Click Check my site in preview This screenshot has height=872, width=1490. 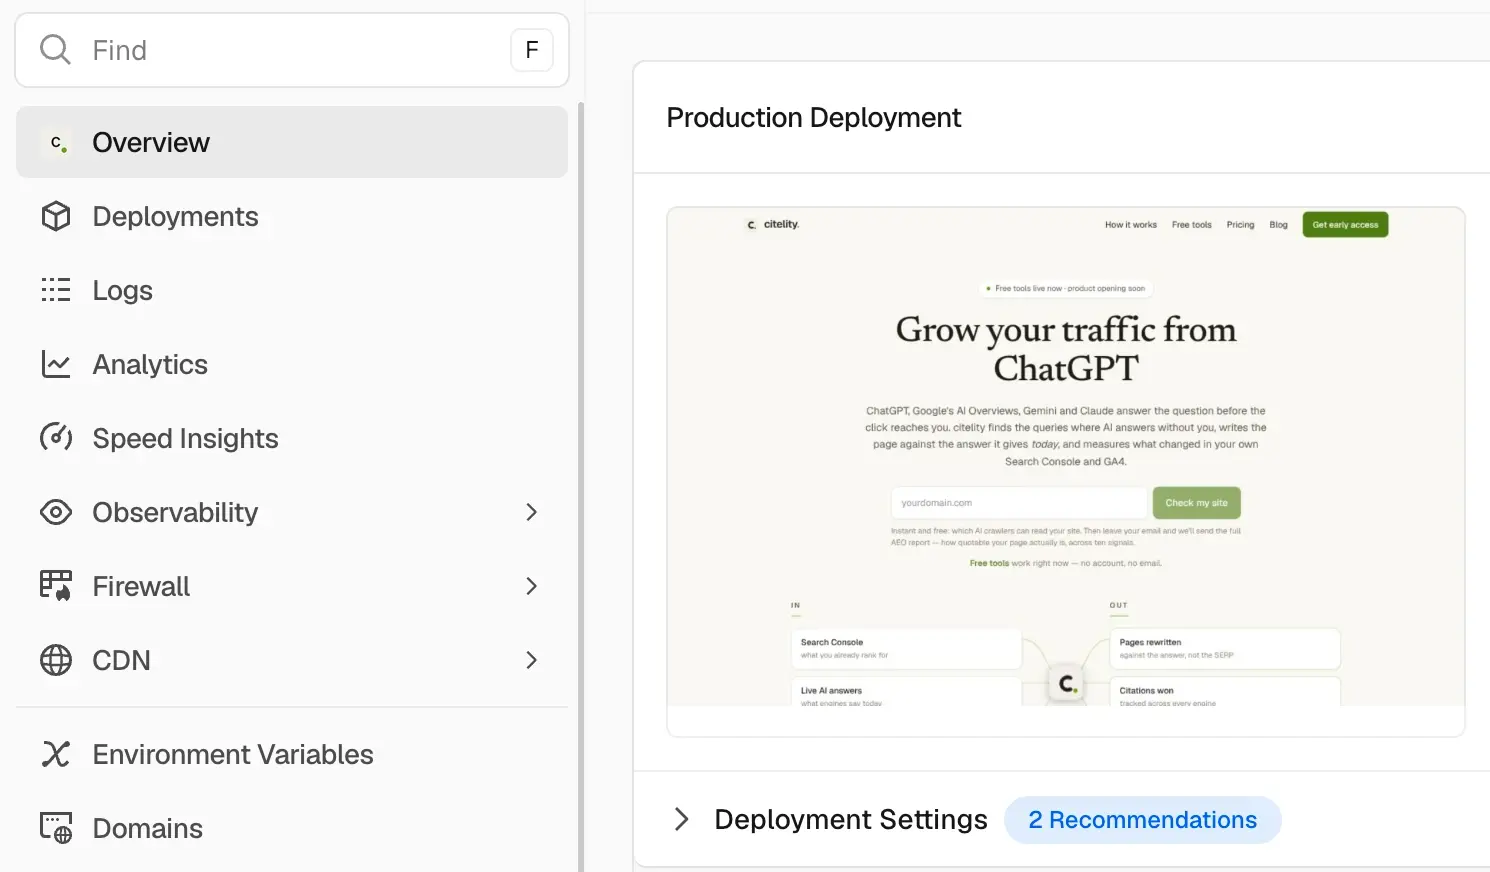1196,503
